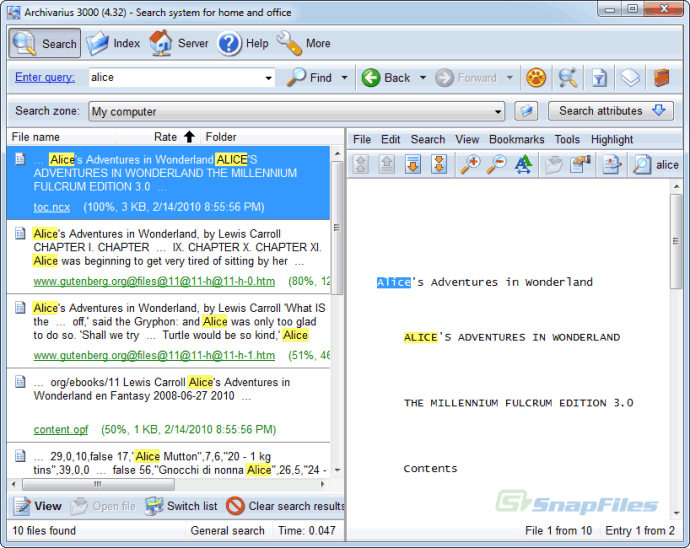Click the document filter icon
Screen dimensions: 690x548
(x=599, y=77)
